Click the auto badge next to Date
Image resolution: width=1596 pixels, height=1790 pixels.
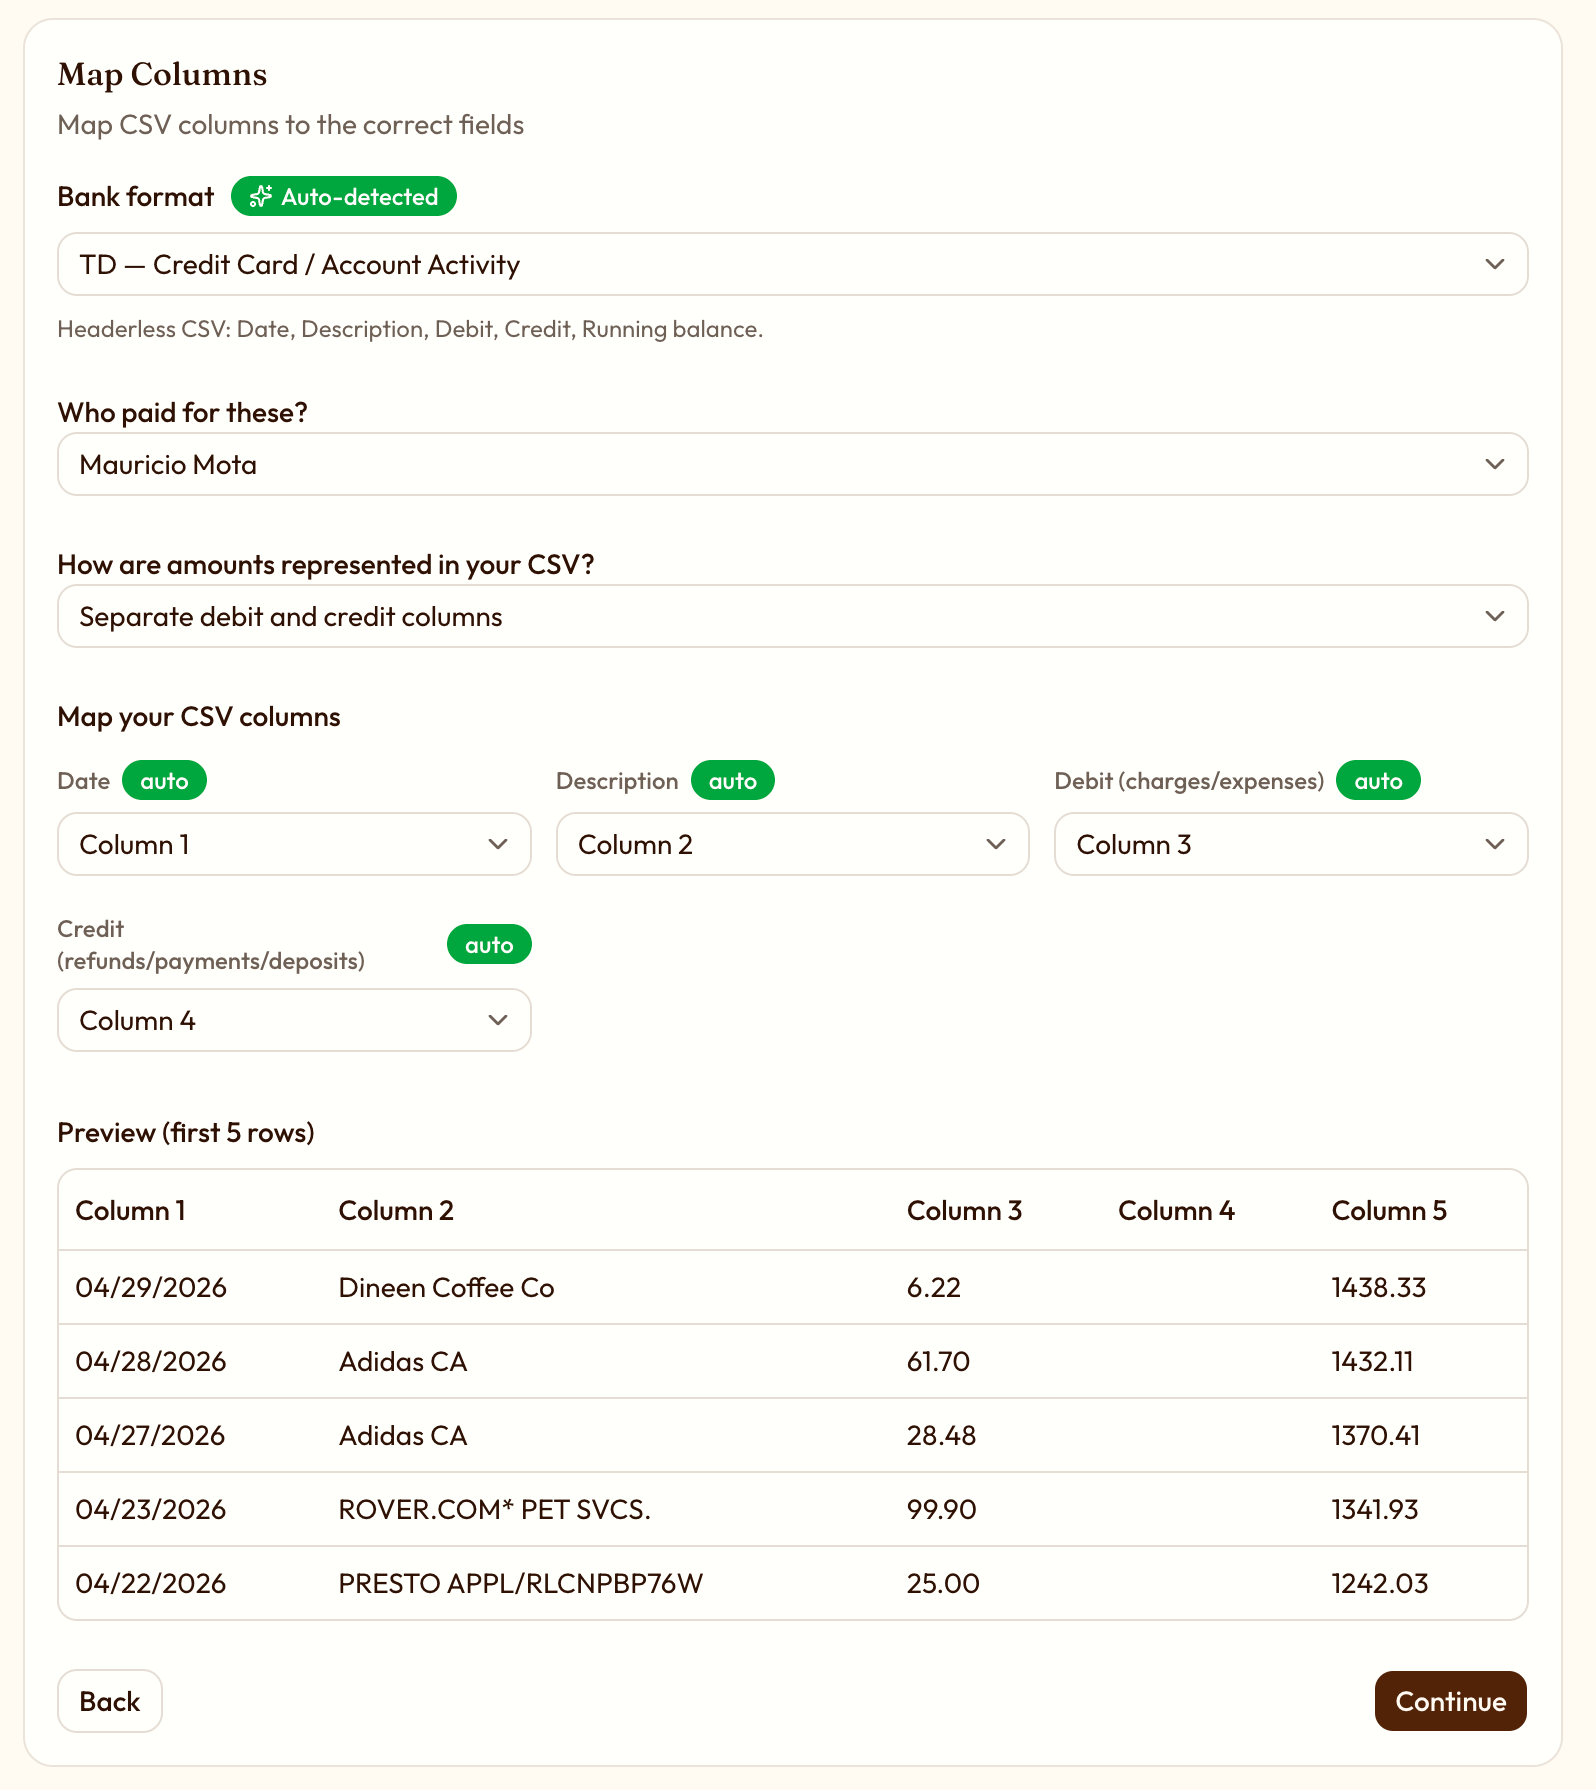(x=164, y=781)
